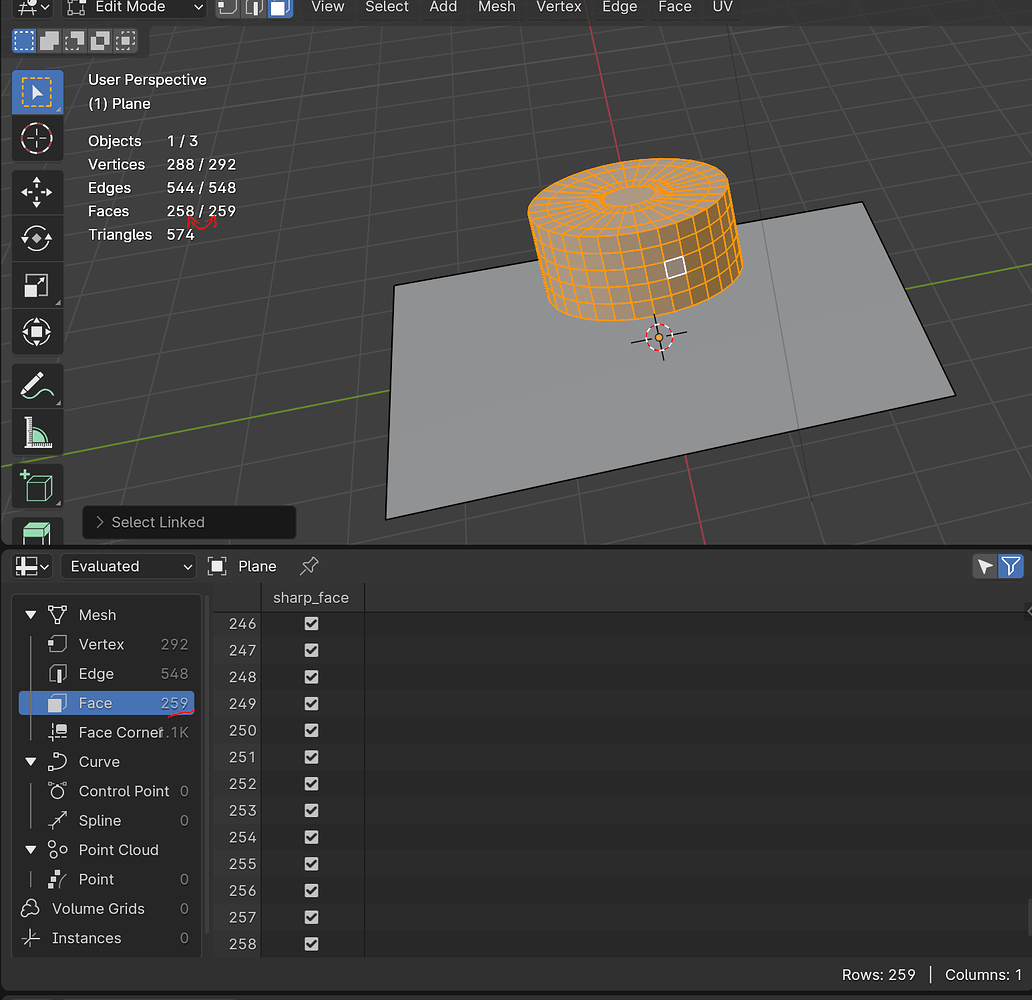
Task: Open the UV menu
Action: pos(723,7)
